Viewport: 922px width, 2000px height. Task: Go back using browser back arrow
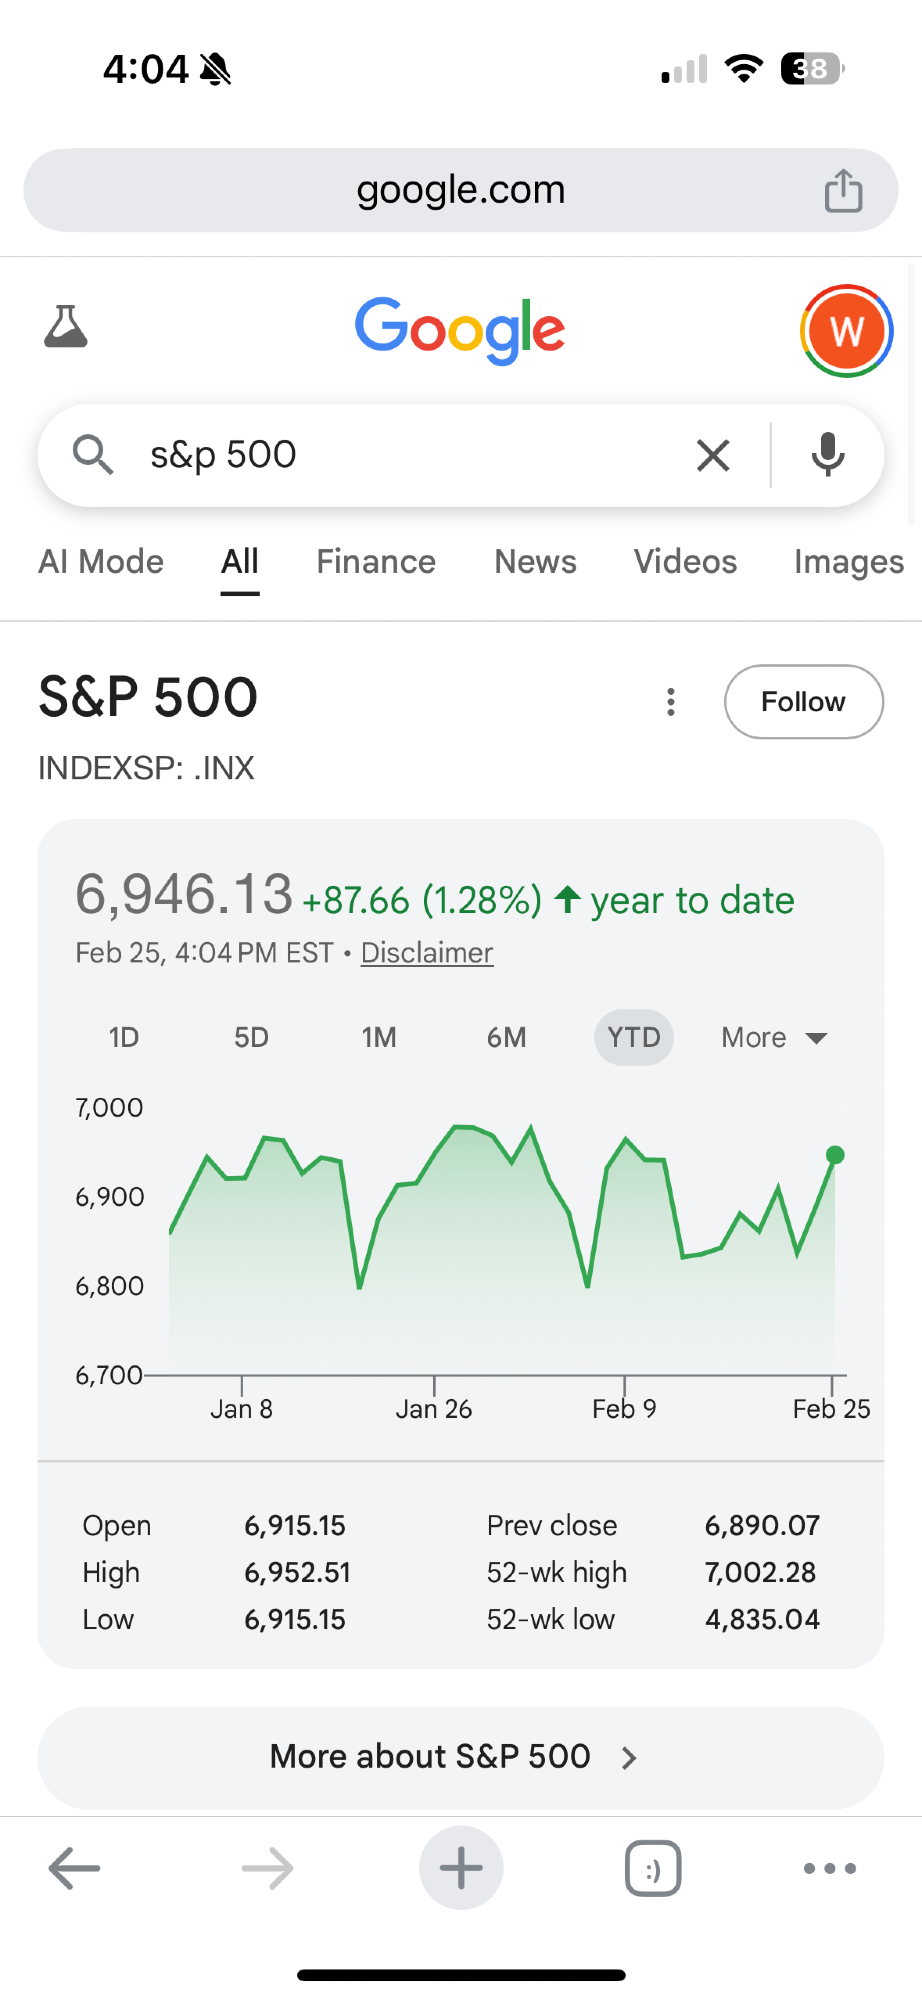click(75, 1867)
